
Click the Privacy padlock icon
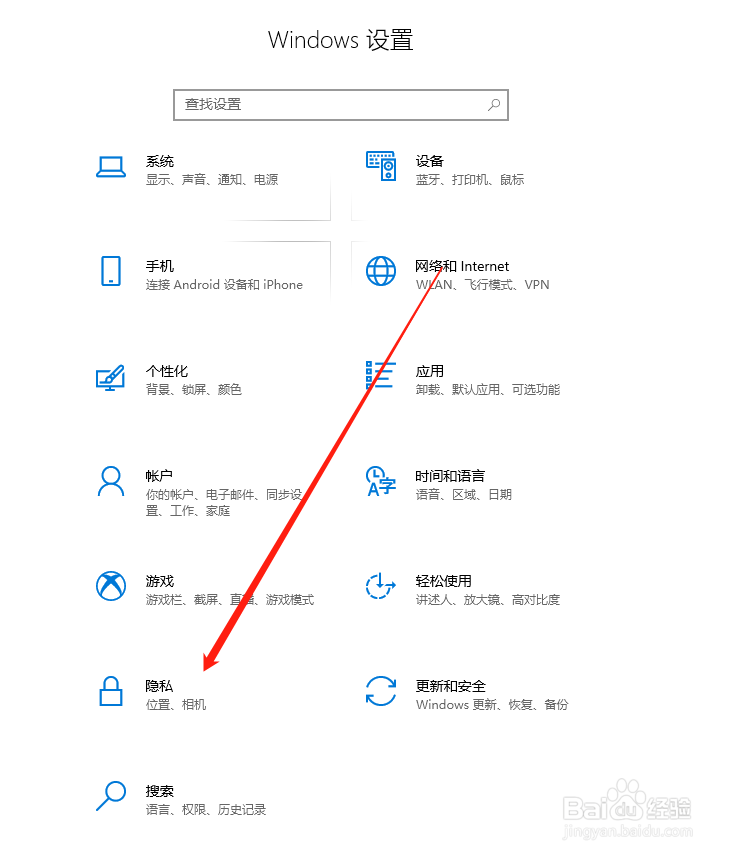click(111, 691)
